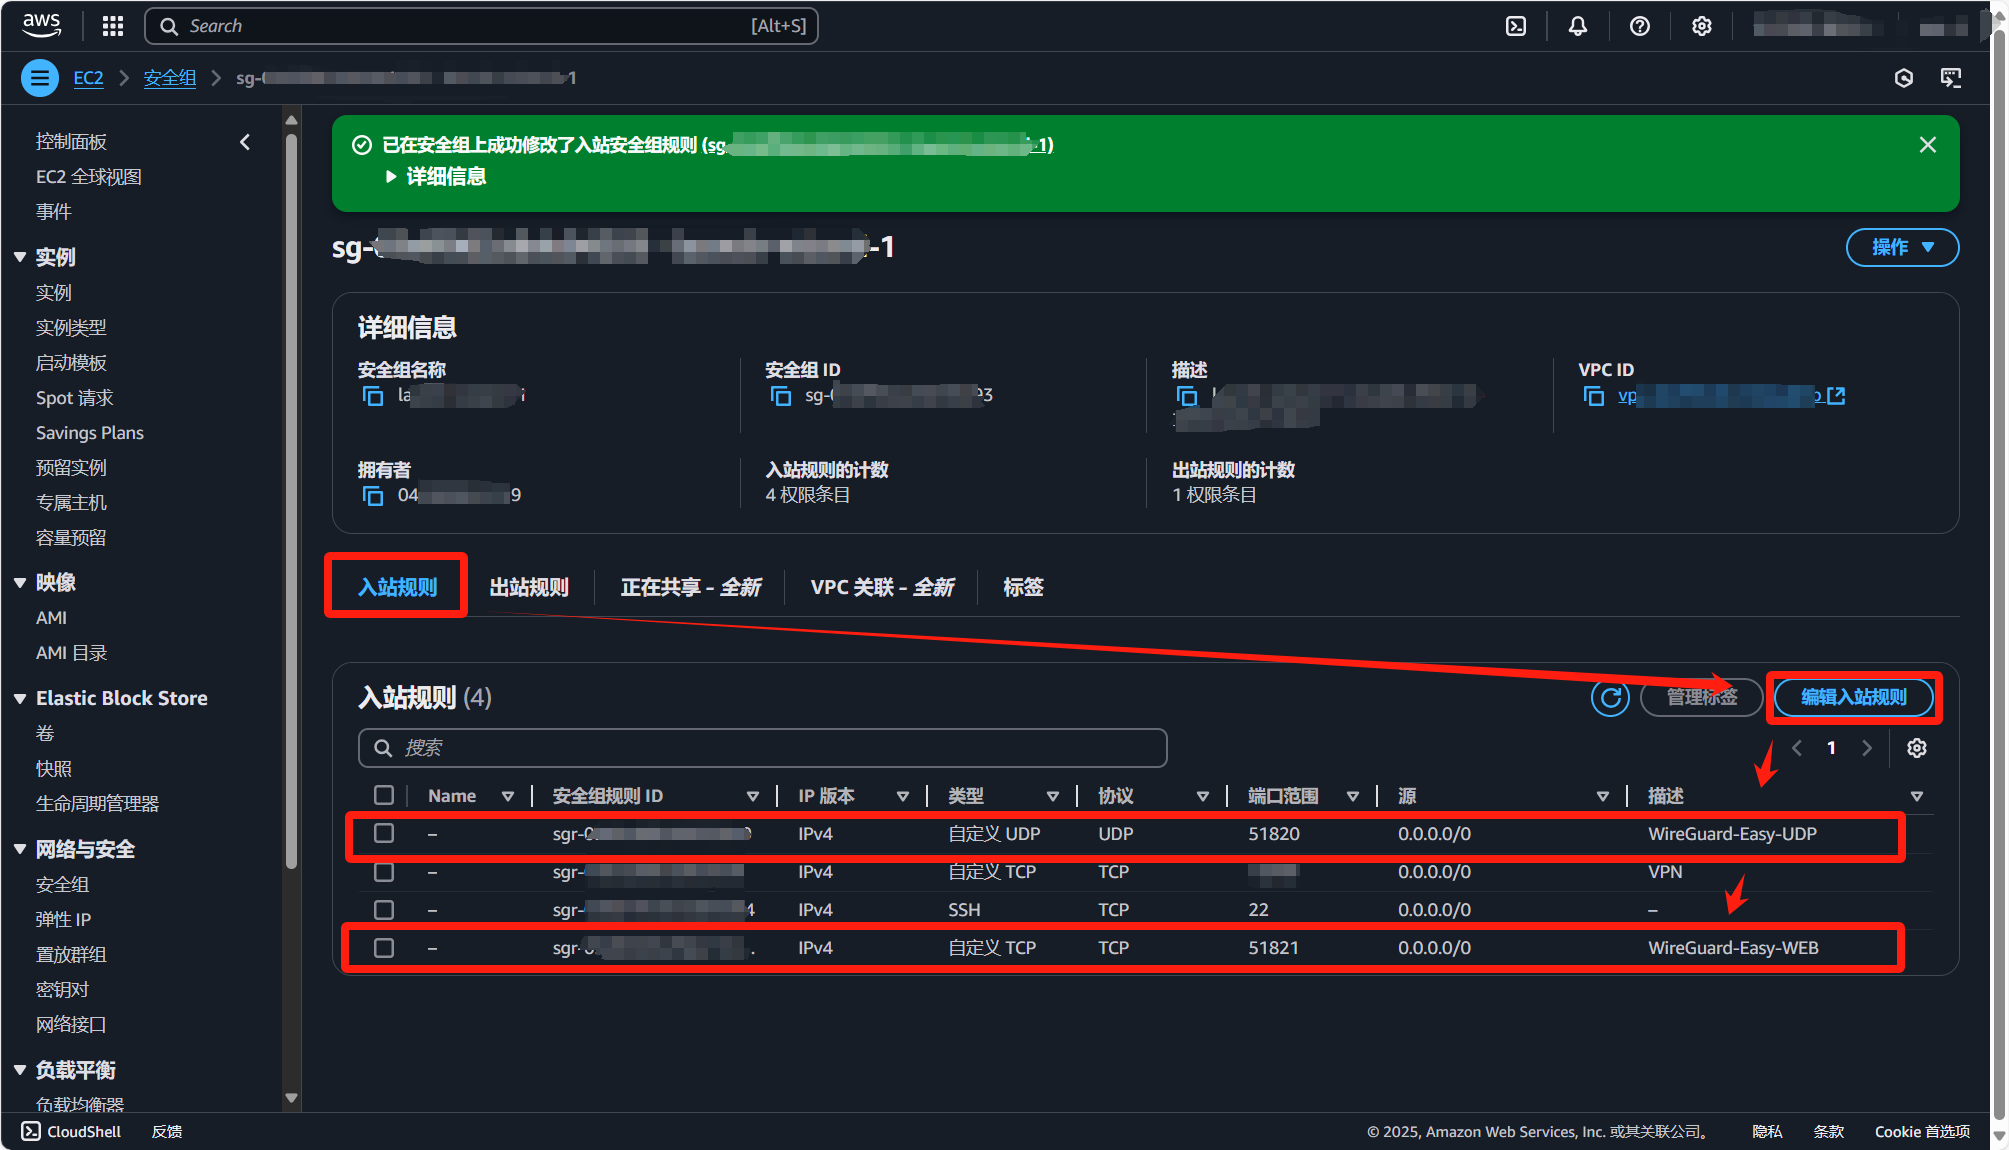Copy the security group ID
This screenshot has height=1150, width=2009.
(780, 396)
